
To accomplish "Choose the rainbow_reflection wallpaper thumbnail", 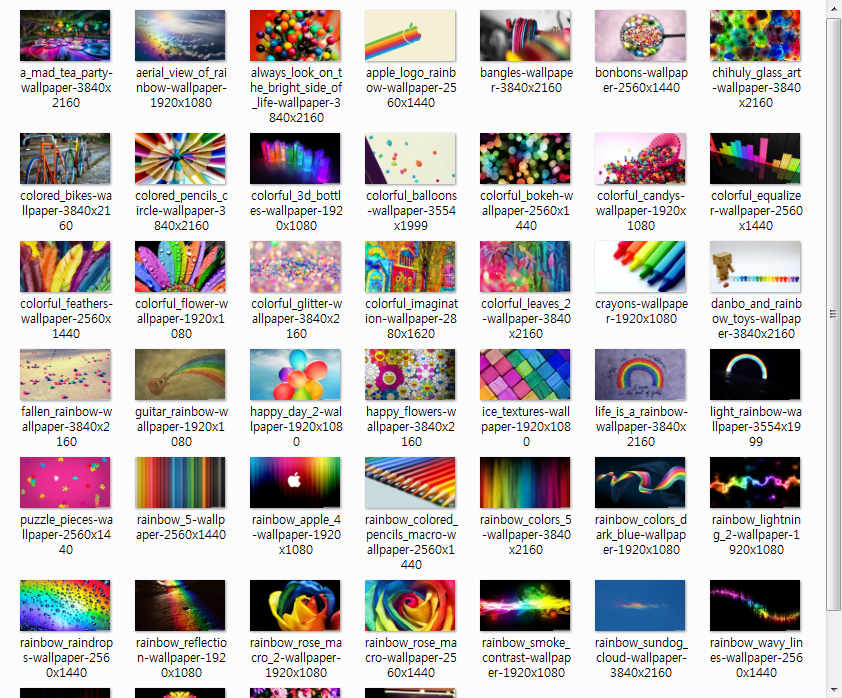I will [x=180, y=605].
